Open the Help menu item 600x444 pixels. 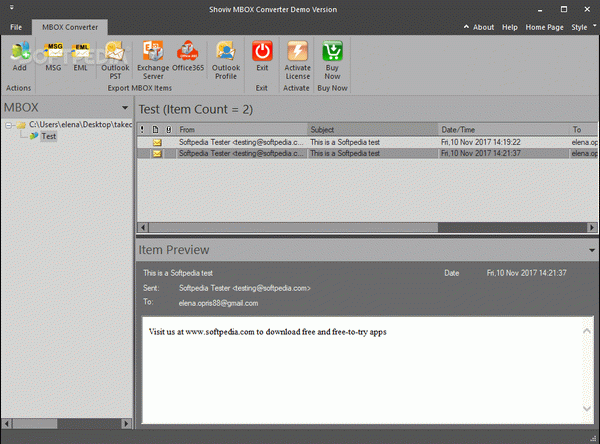[510, 27]
